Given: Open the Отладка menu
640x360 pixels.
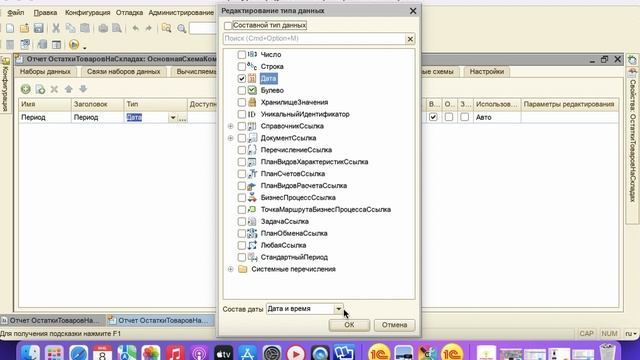Looking at the screenshot, I should (x=129, y=13).
